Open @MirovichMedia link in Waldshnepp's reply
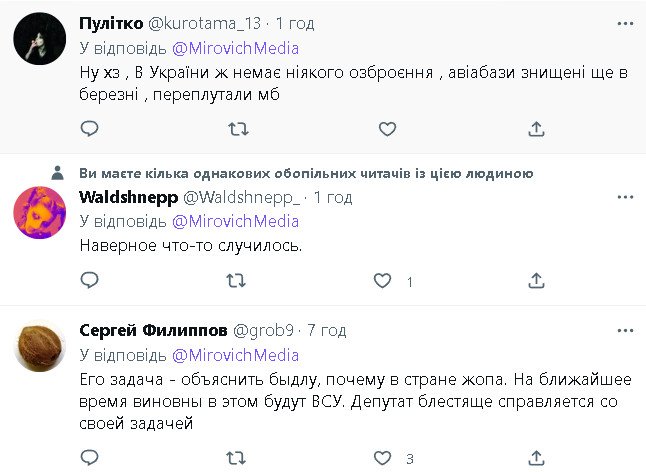 [x=235, y=221]
